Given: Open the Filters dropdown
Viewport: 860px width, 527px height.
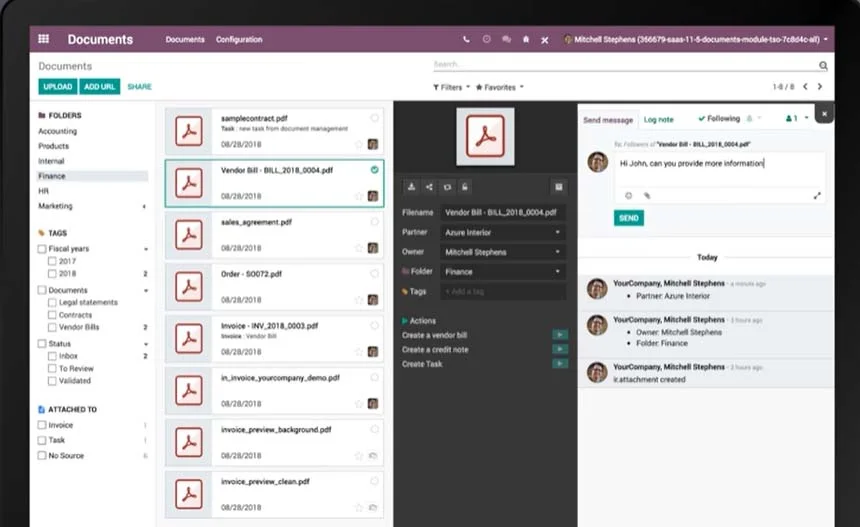Looking at the screenshot, I should [452, 87].
